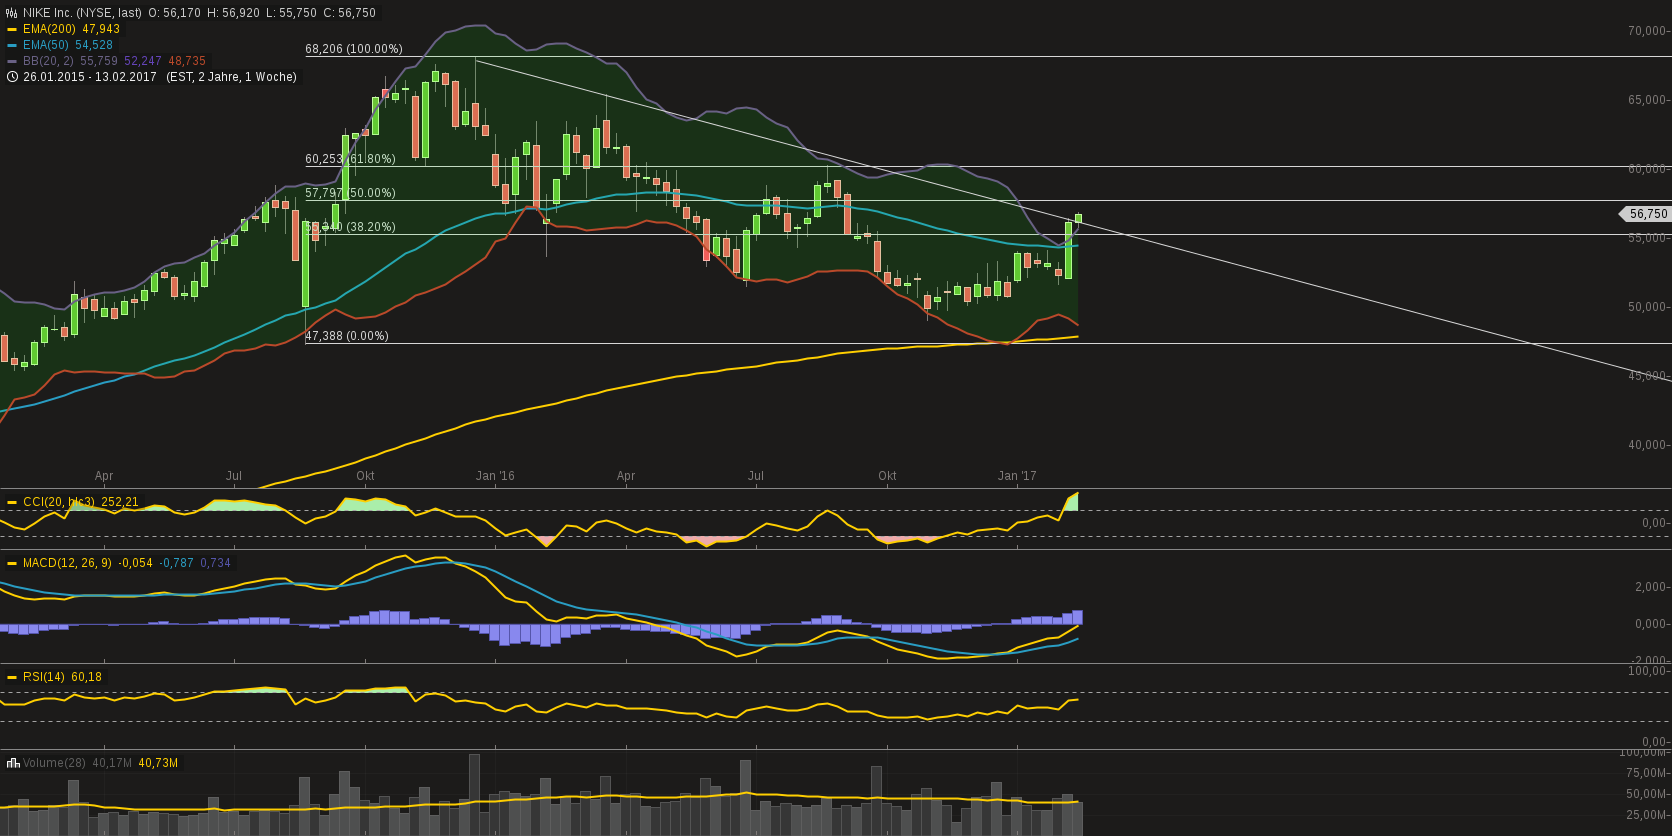The height and width of the screenshot is (836, 1672).
Task: Click the yellow EMA(200) legend marker
Action: (x=12, y=29)
